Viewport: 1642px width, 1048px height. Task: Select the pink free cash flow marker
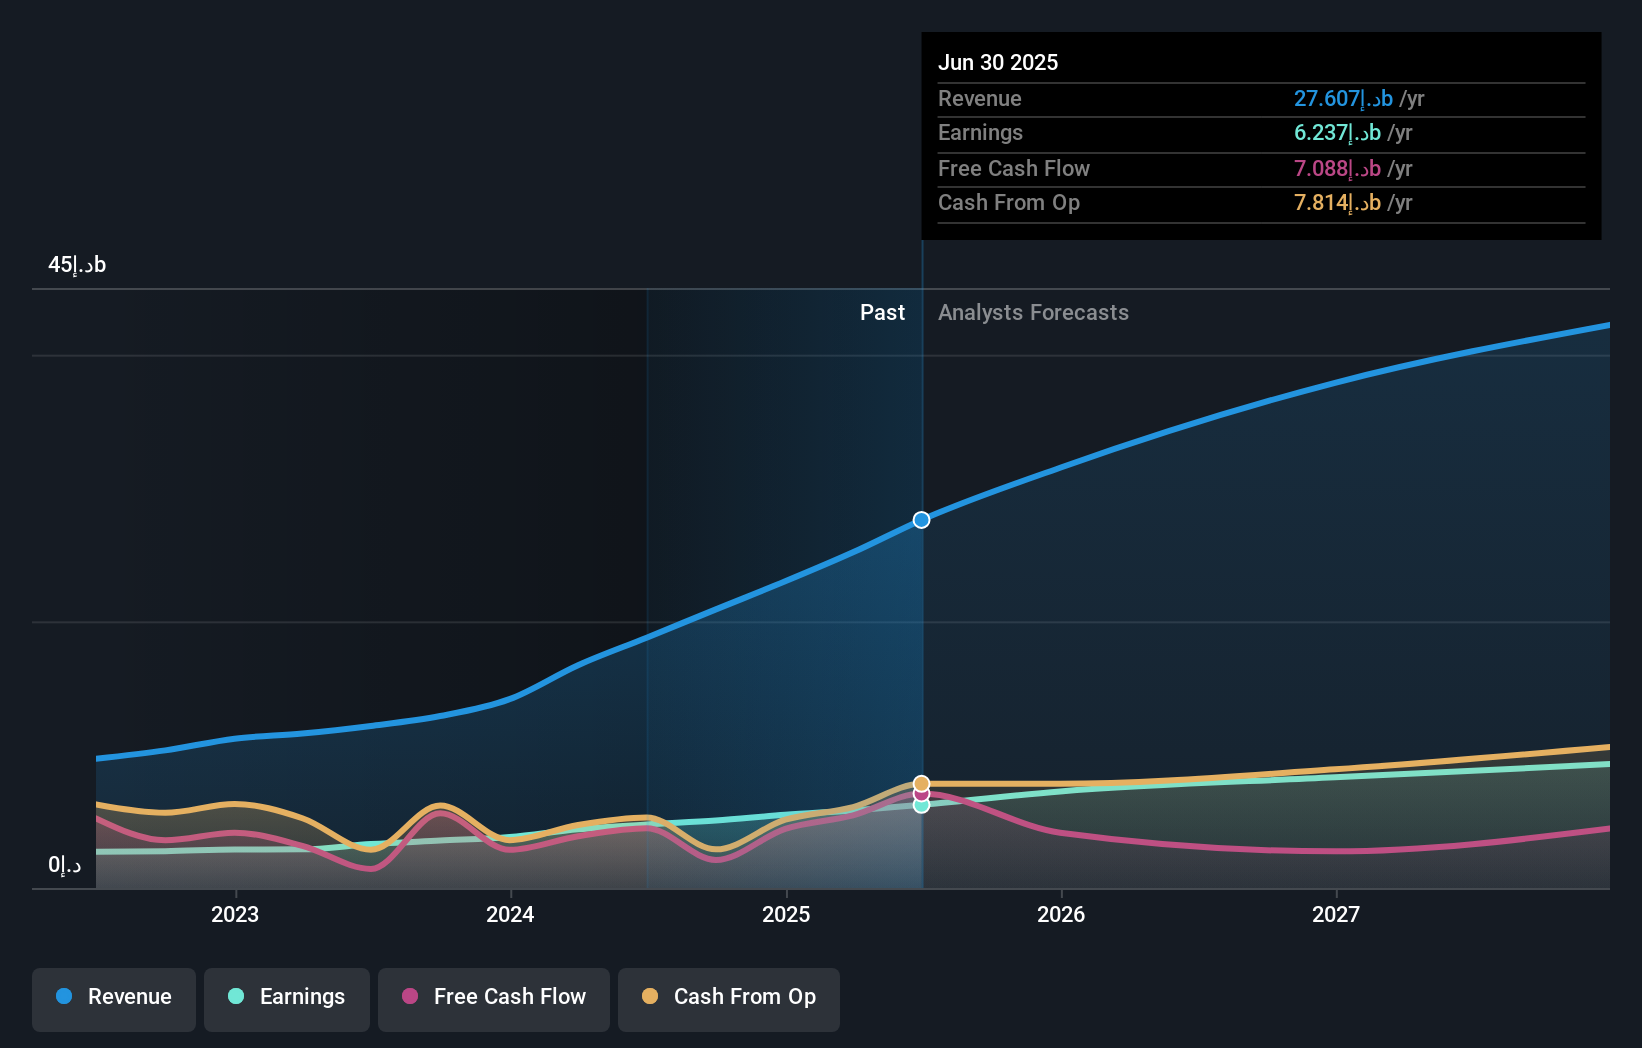920,795
